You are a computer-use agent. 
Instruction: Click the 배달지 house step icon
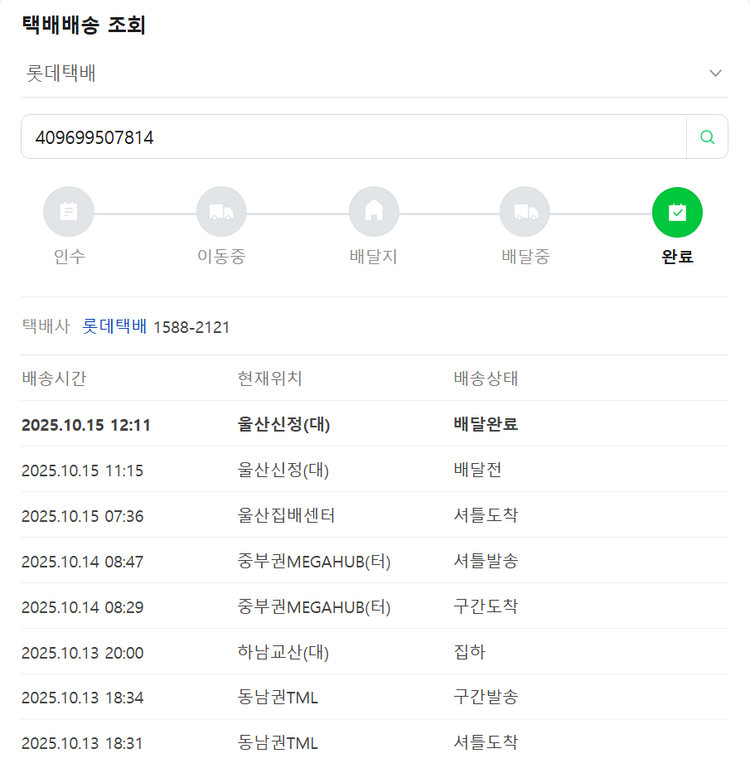click(374, 211)
